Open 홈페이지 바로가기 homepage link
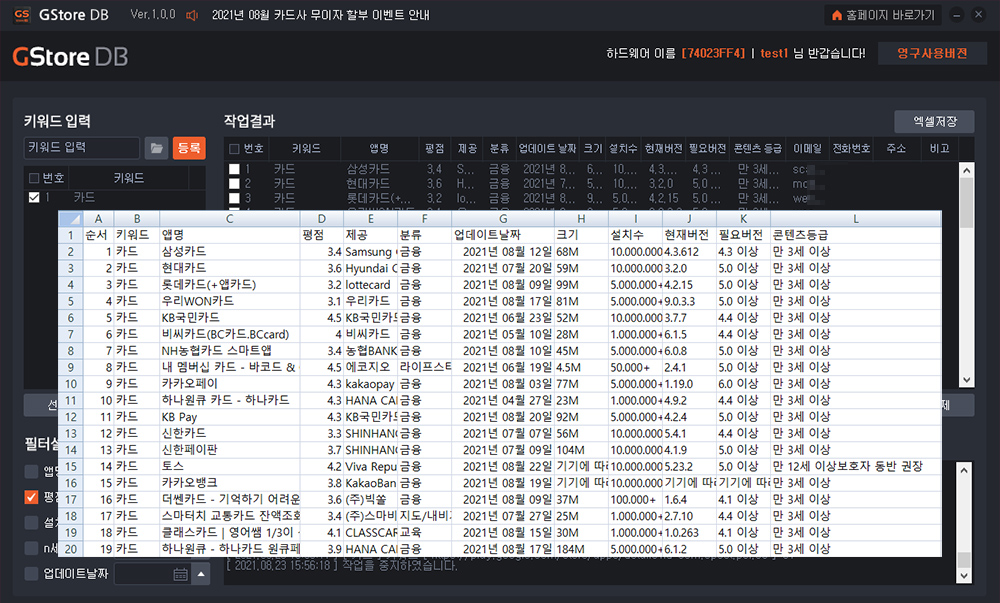Screen dimensions: 1000x603 click(x=882, y=15)
